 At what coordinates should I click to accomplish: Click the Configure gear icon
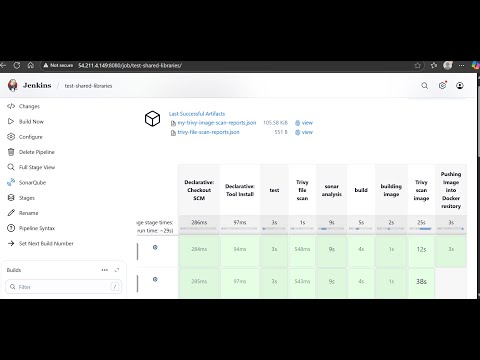11,137
